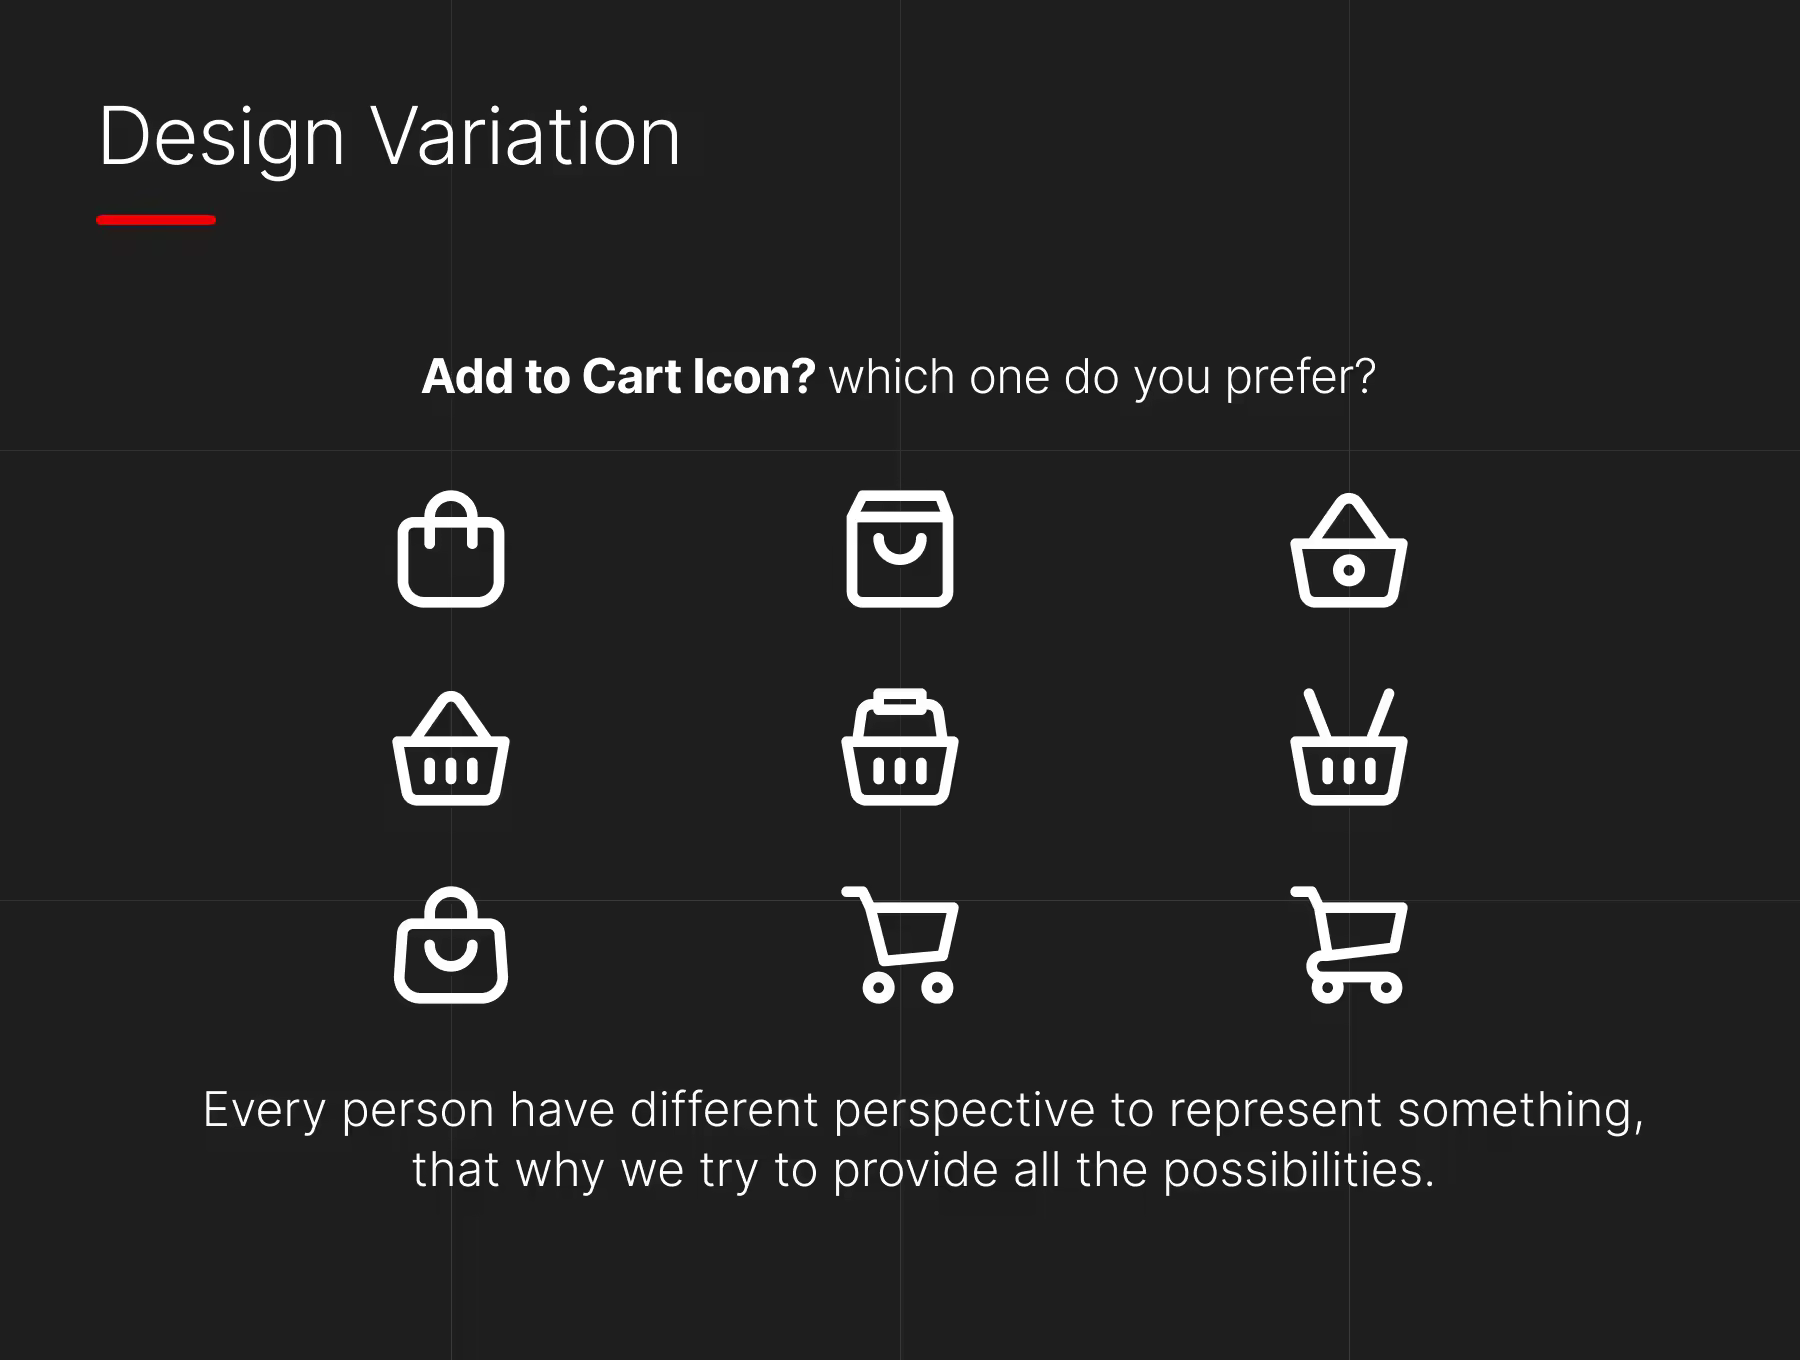Pick the basket icon with two open V handles

point(1349,747)
